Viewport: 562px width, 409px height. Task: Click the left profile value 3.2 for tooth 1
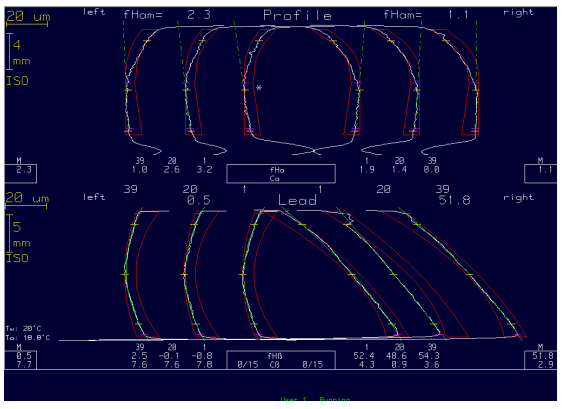[x=204, y=170]
